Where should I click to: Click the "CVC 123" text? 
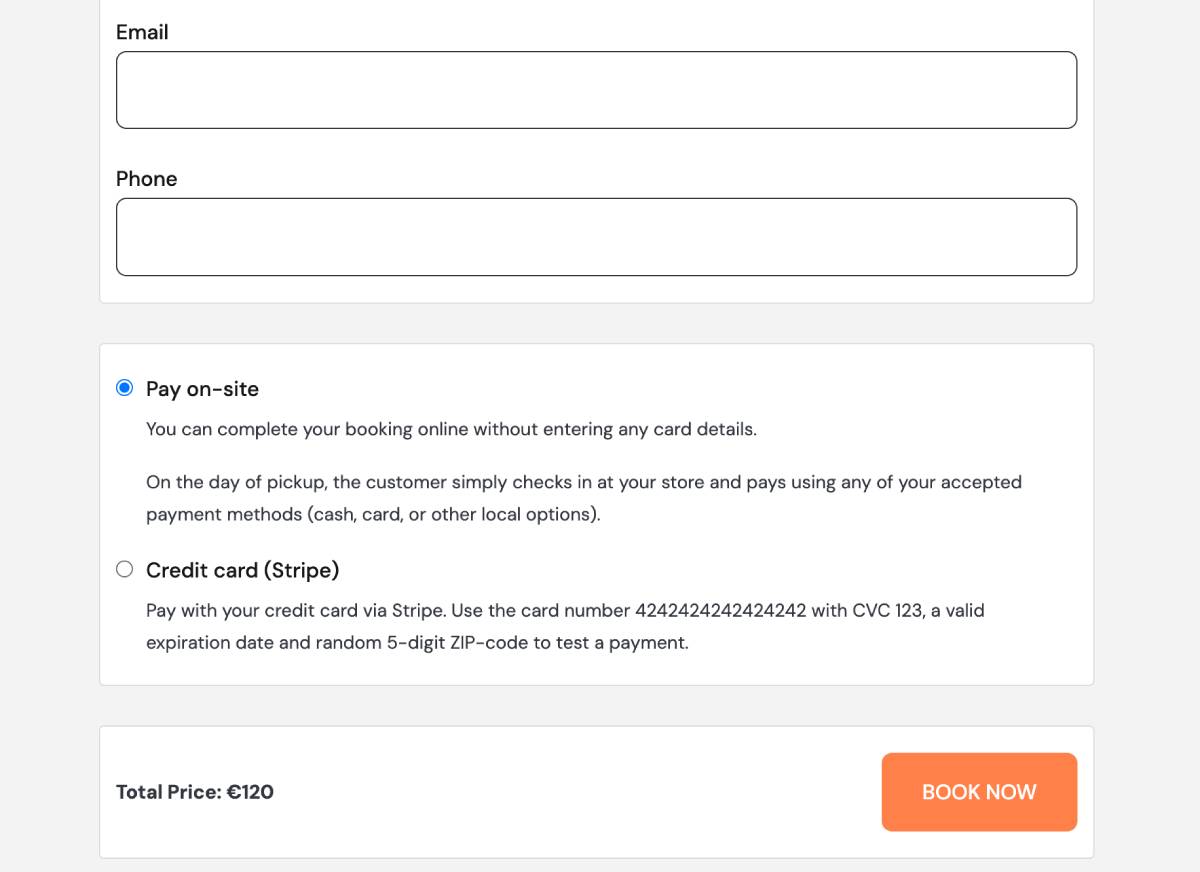(887, 610)
